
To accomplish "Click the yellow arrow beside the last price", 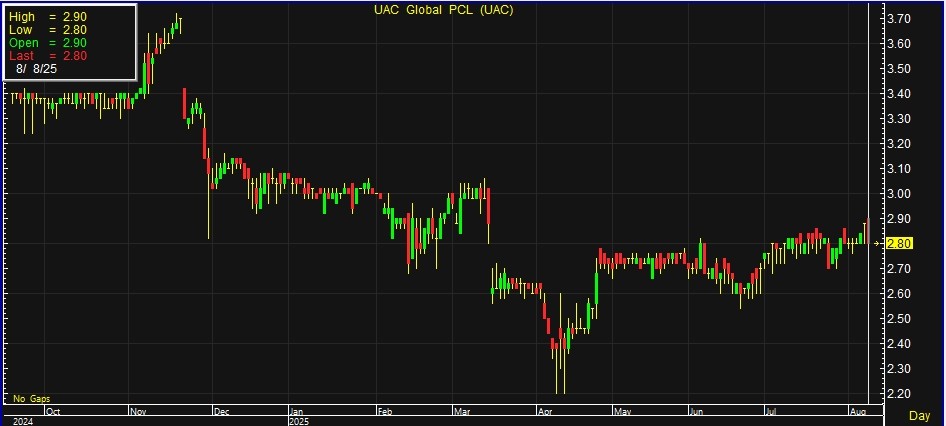I will pos(877,244).
